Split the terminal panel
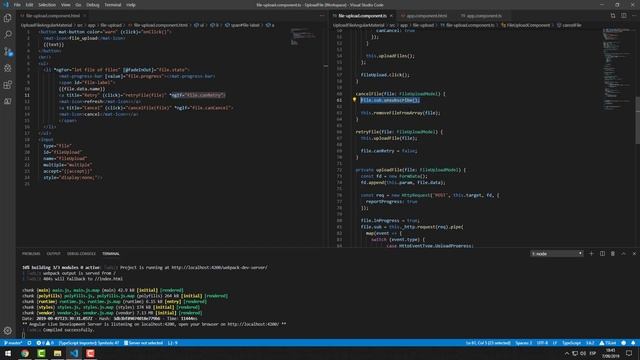 tap(602, 253)
